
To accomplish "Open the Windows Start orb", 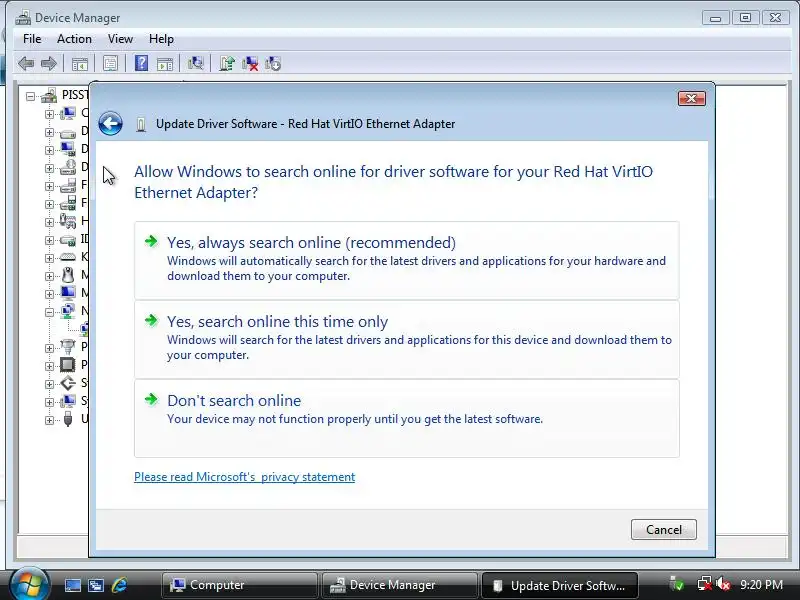I will click(x=30, y=584).
